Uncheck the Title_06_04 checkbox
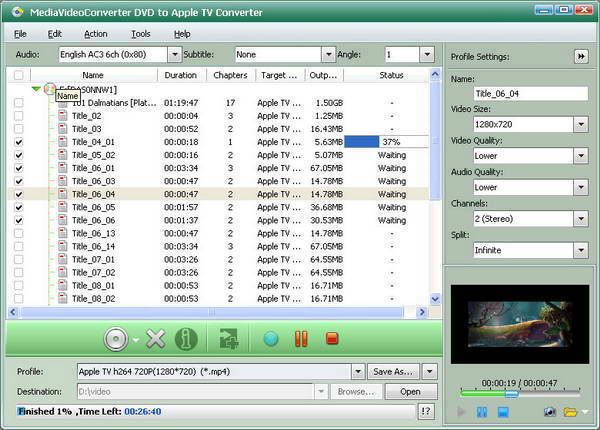Image resolution: width=600 pixels, height=430 pixels. (x=18, y=194)
